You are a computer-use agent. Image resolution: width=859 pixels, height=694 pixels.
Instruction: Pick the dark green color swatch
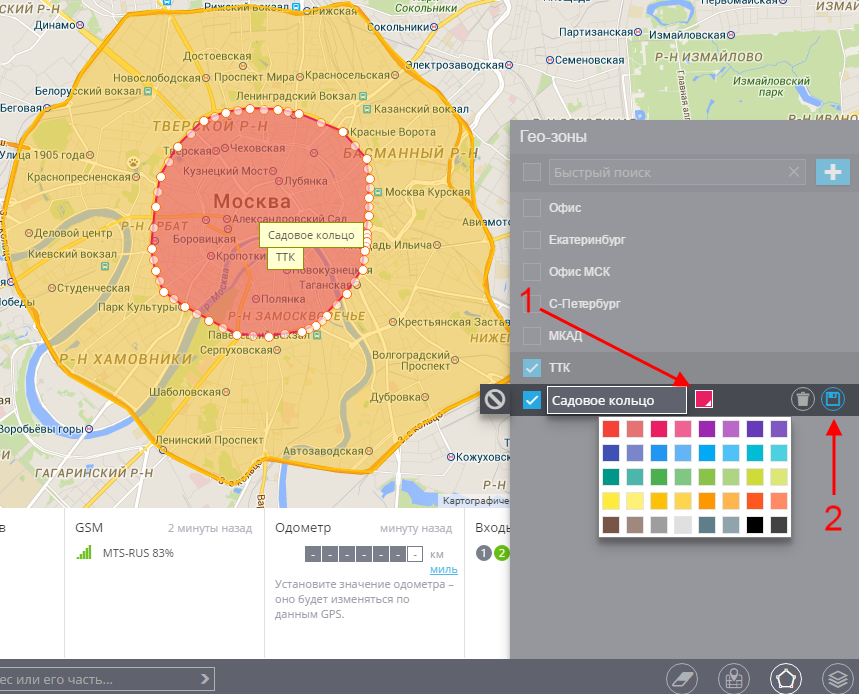tap(658, 477)
